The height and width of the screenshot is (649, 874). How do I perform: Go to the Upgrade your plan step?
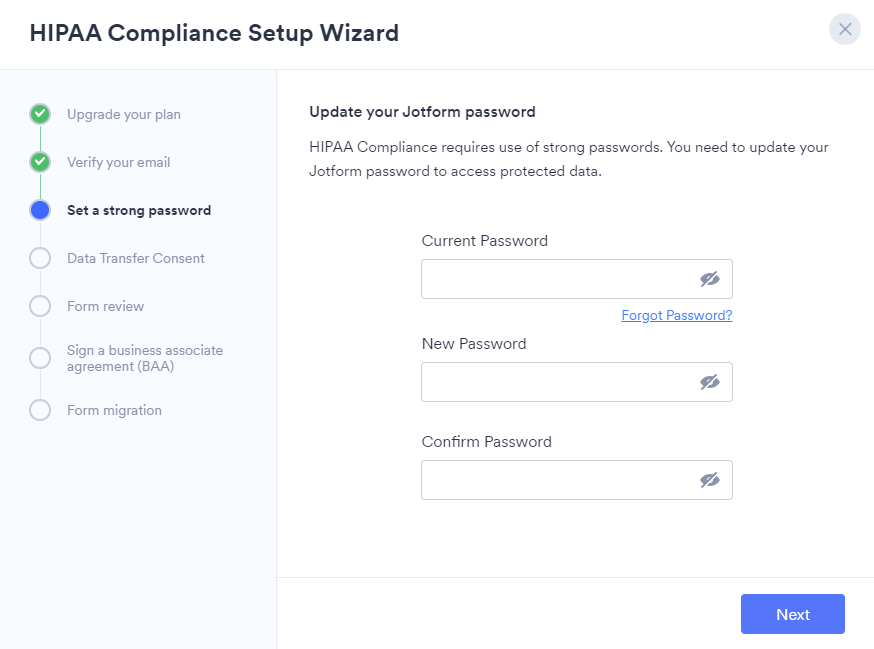pyautogui.click(x=124, y=114)
